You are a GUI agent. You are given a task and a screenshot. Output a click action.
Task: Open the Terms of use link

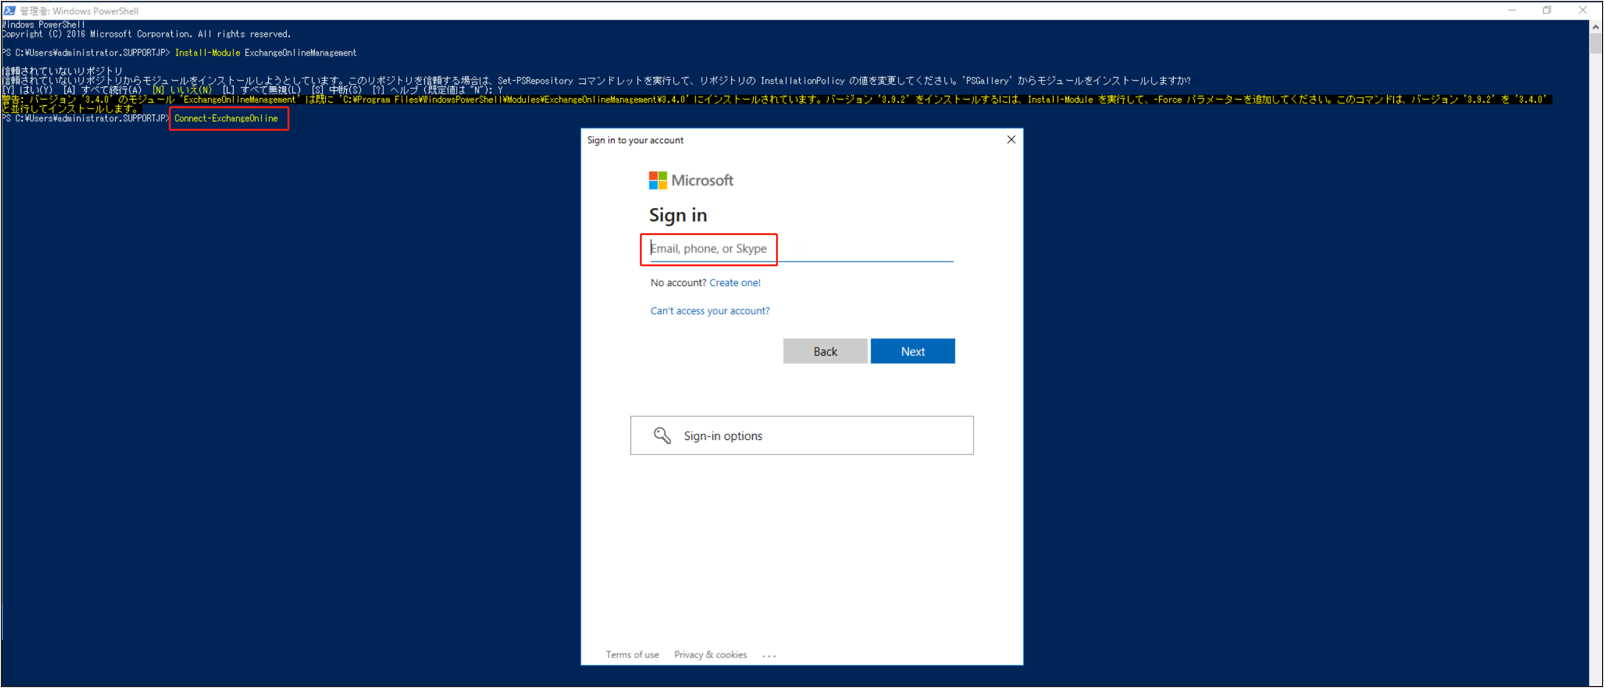click(632, 655)
